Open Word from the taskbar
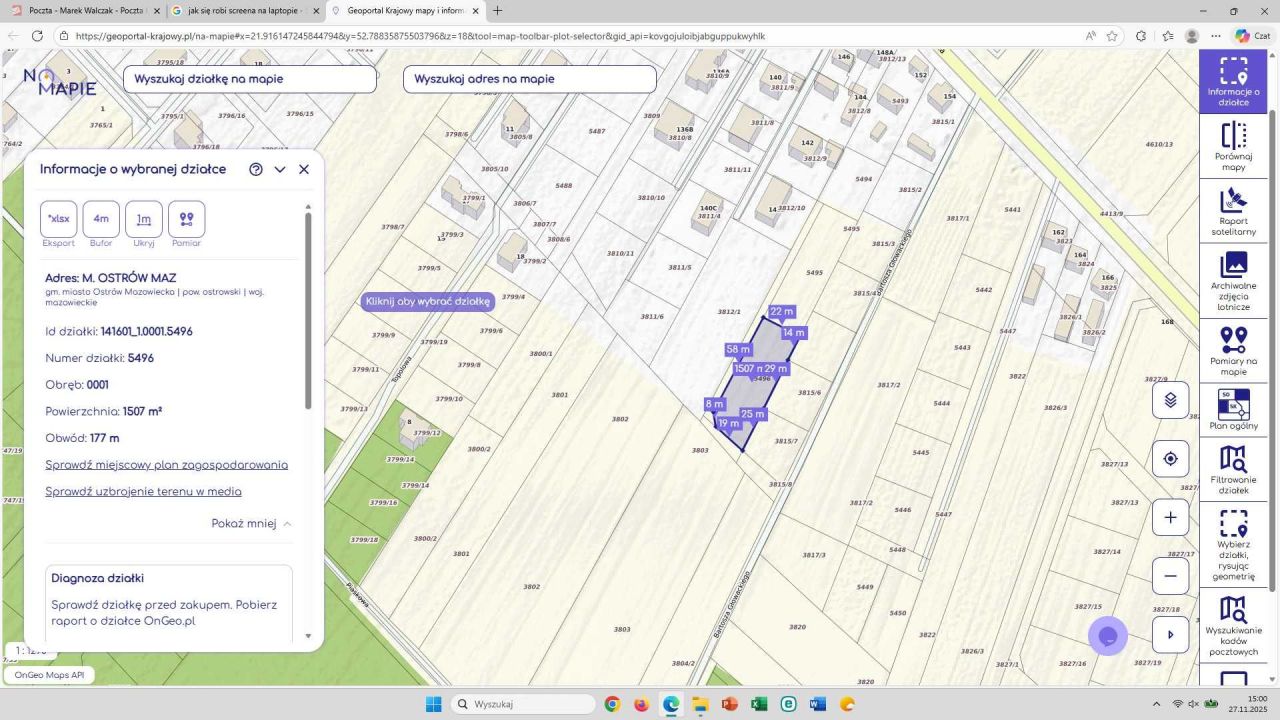The height and width of the screenshot is (720, 1280). 818,704
